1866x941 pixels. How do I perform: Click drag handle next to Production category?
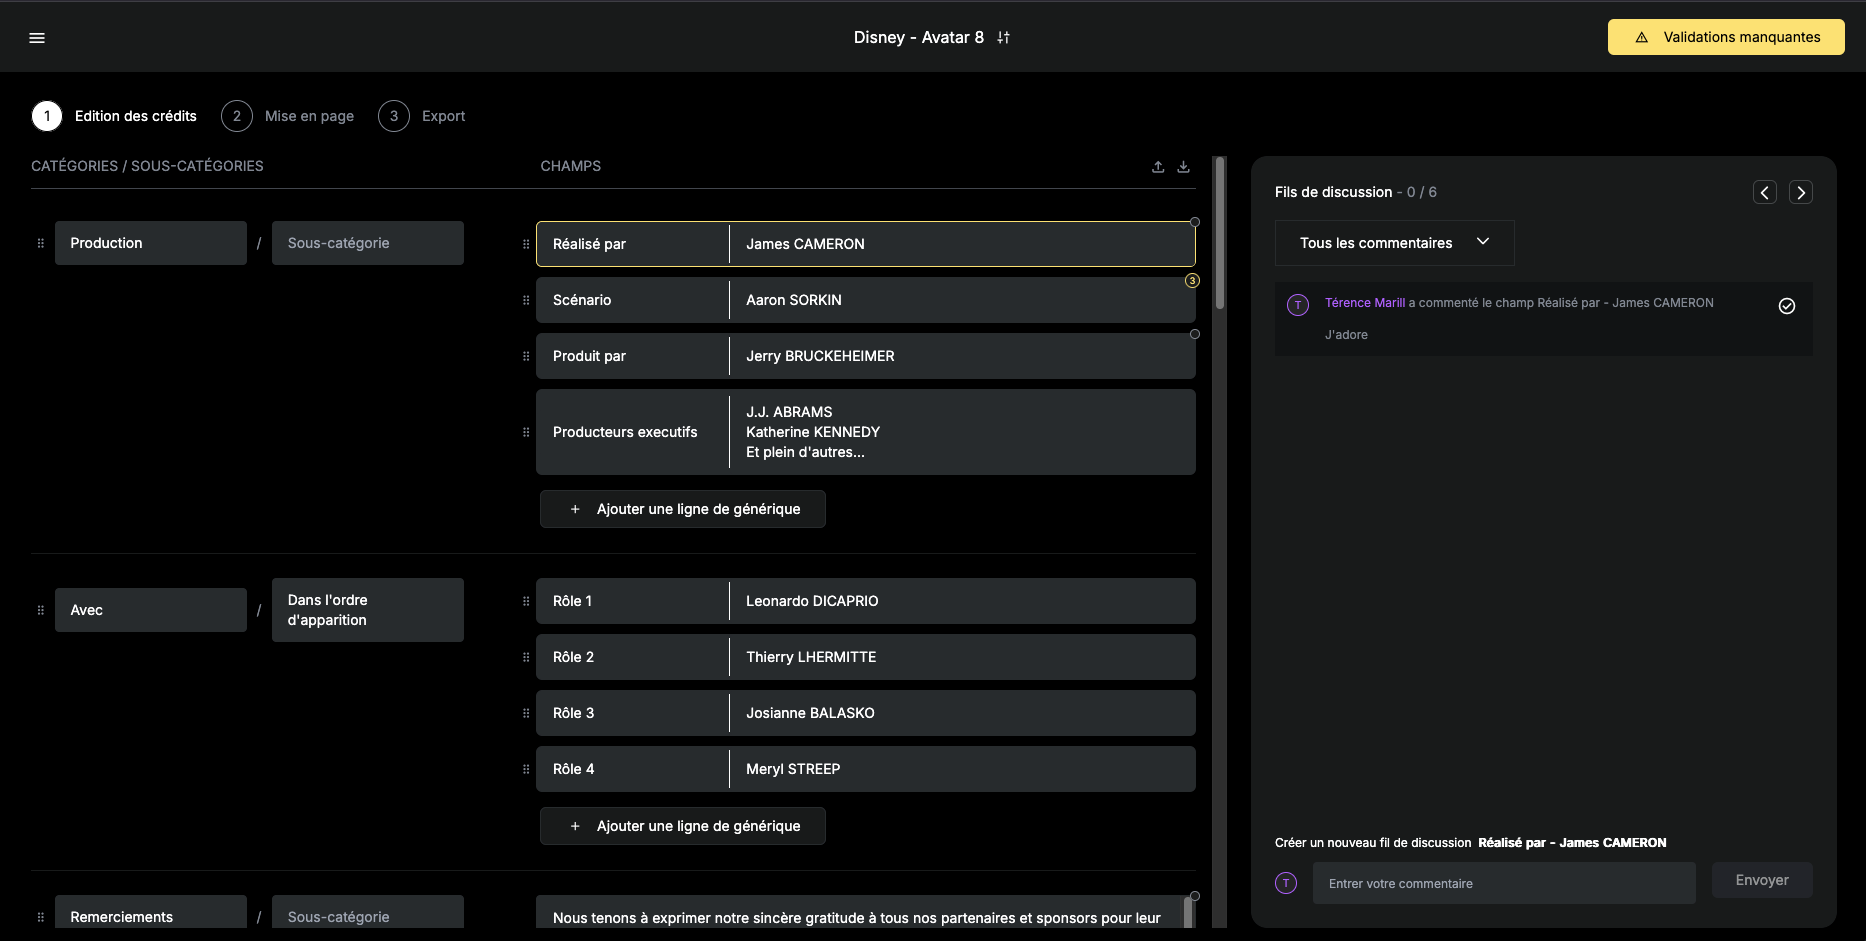coord(41,244)
